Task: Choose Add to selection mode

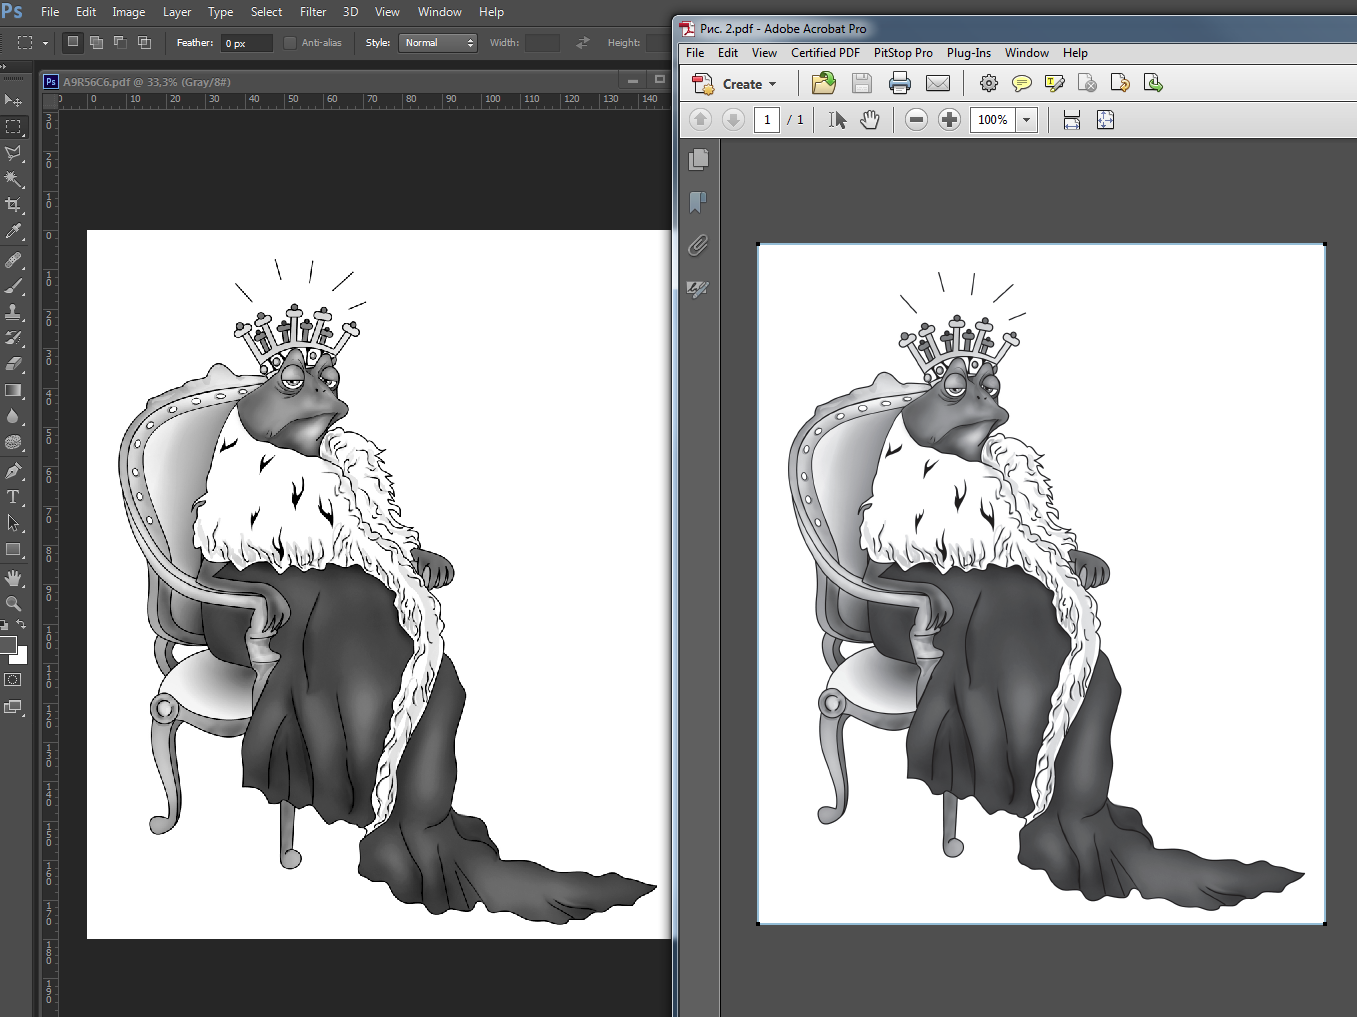Action: point(96,42)
